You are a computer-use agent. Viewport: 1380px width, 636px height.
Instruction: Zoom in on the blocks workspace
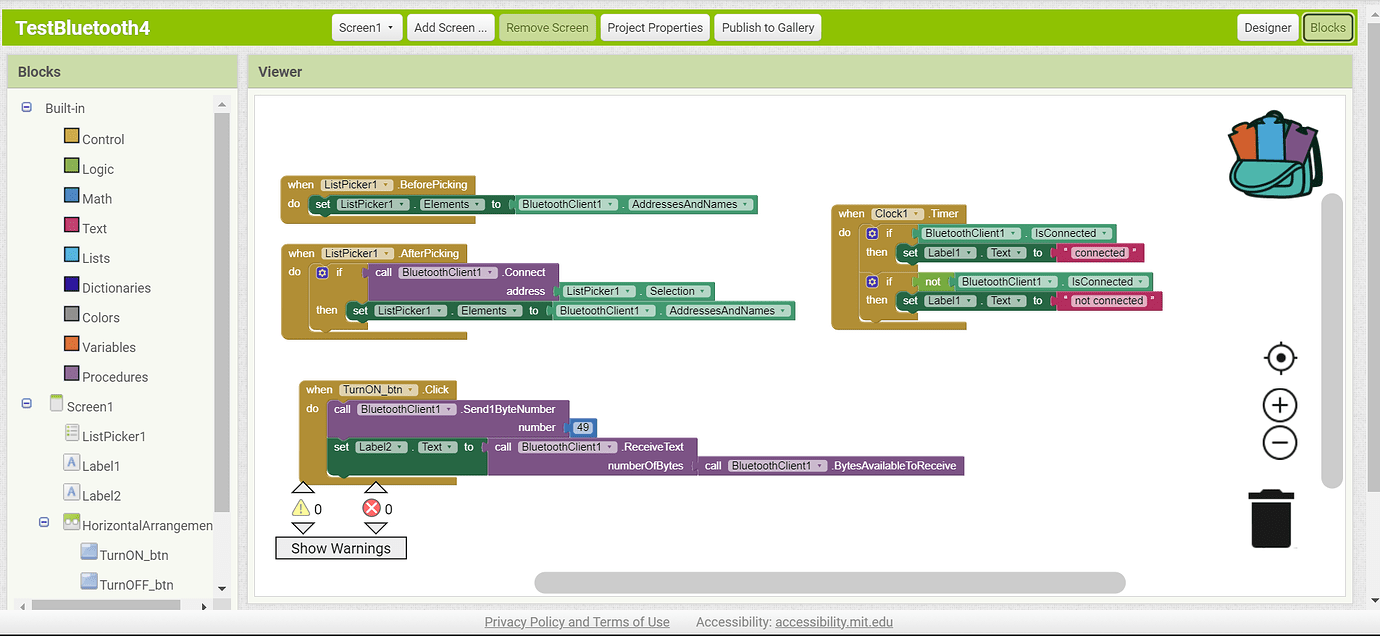coord(1280,405)
